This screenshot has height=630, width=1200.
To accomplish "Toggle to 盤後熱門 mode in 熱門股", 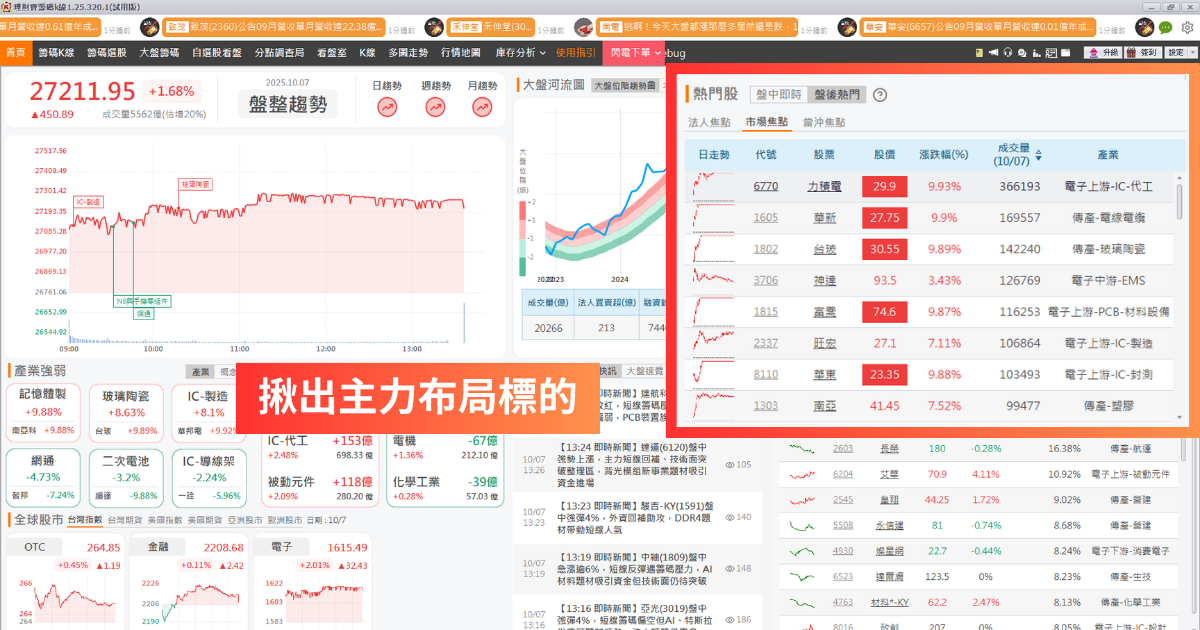I will (837, 95).
